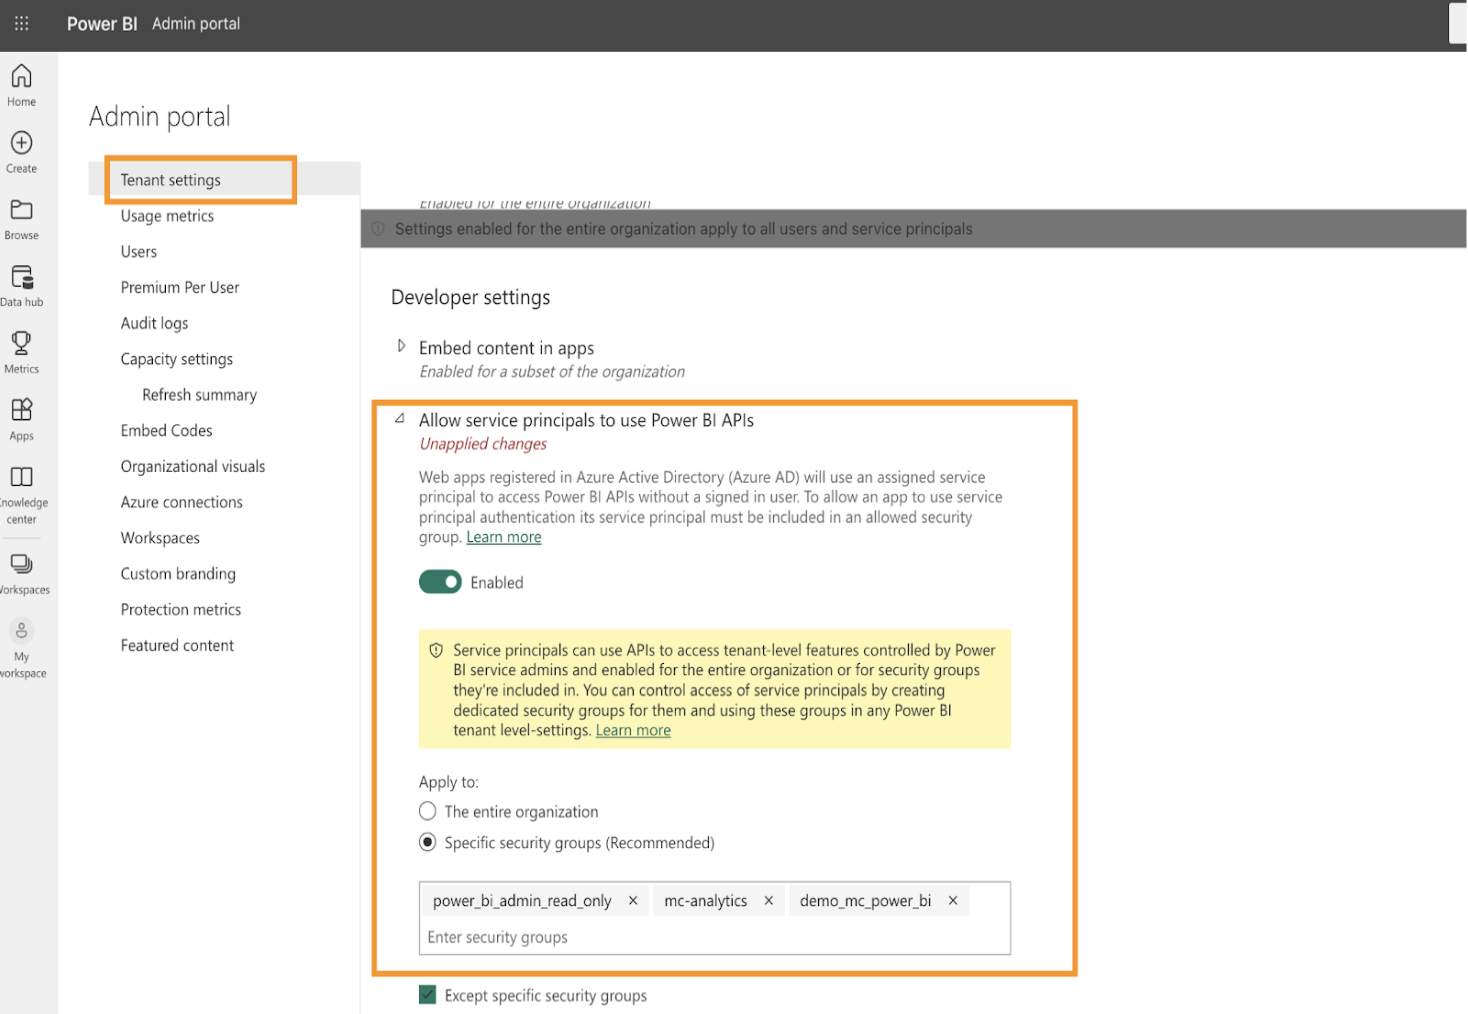Click Learn more link under description
Image resolution: width=1468 pixels, height=1014 pixels.
tap(504, 537)
